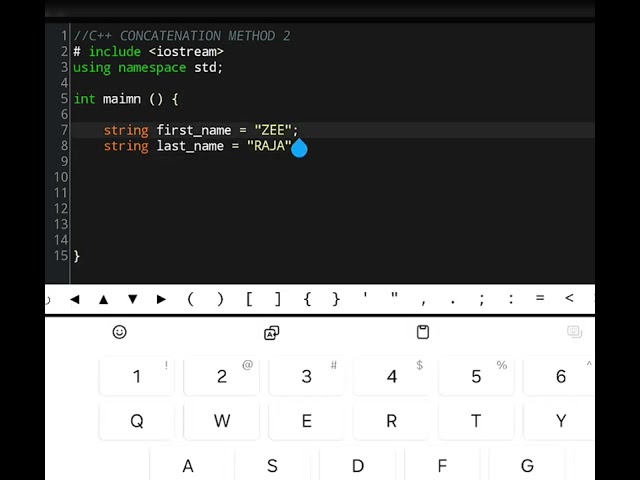Tap the R key on keyboard
The height and width of the screenshot is (480, 640).
click(x=391, y=421)
